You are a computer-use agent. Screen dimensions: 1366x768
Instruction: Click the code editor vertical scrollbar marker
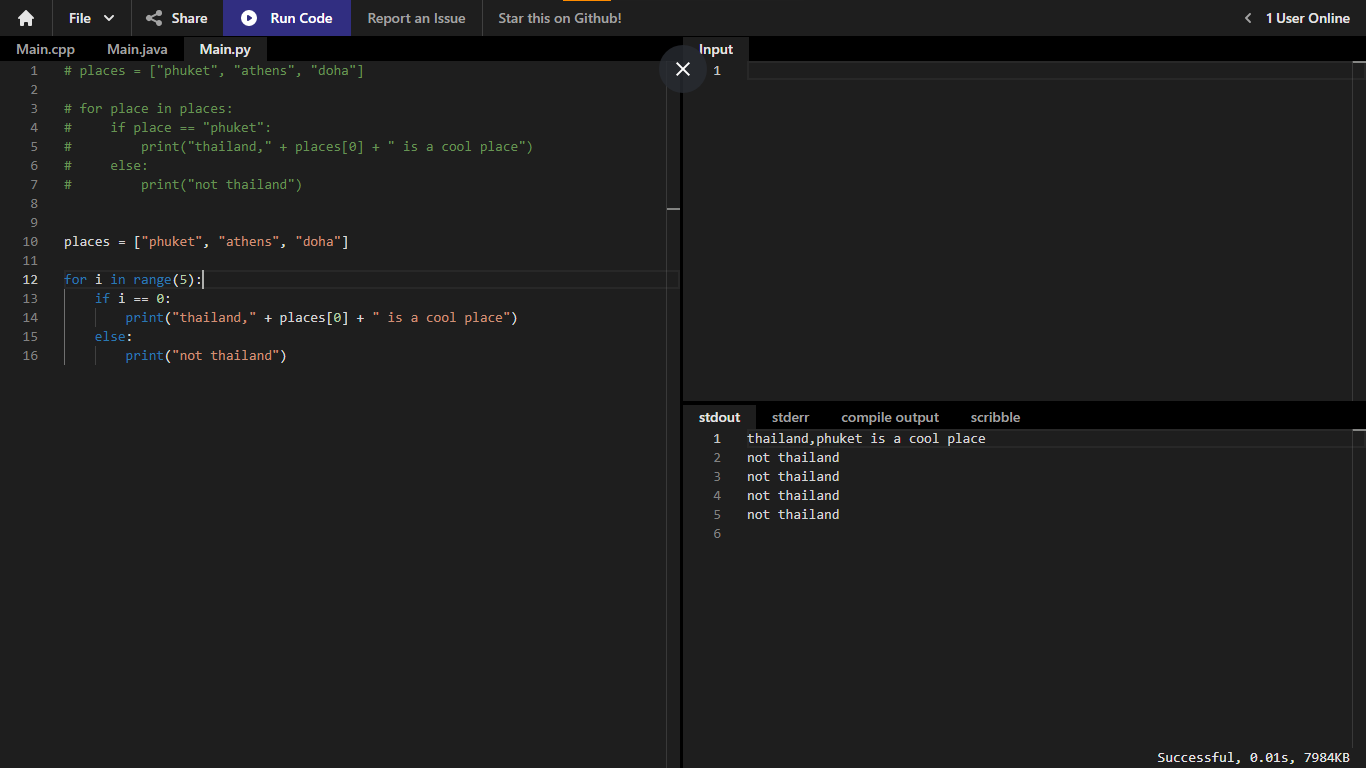[673, 209]
